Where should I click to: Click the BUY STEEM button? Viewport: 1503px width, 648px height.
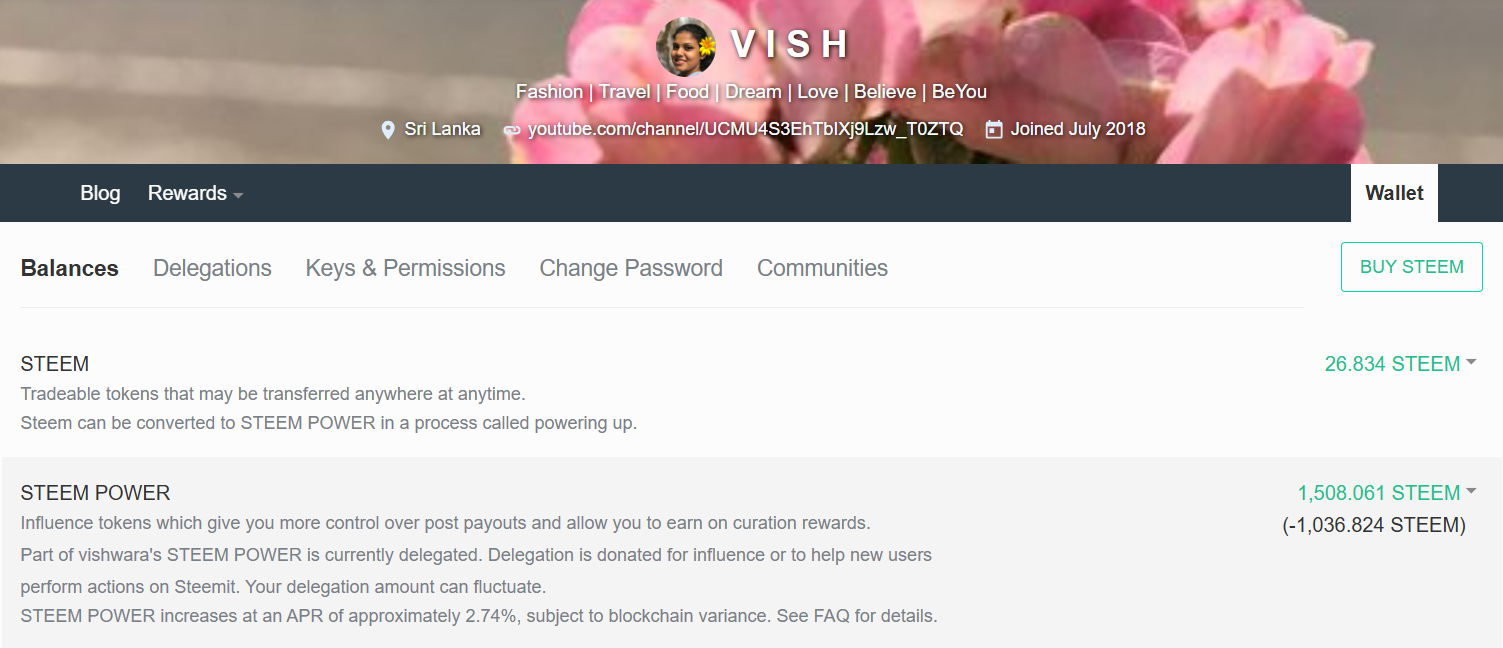coord(1412,267)
